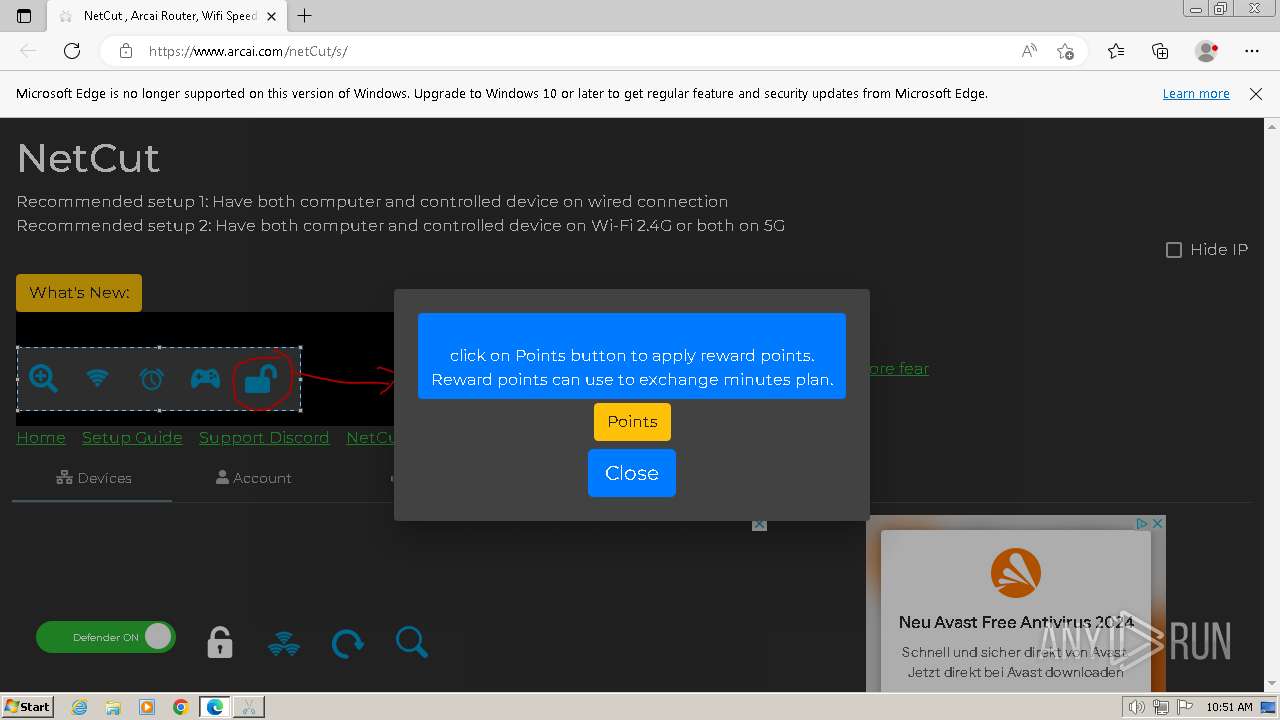Image resolution: width=1280 pixels, height=720 pixels.
Task: Switch to the Account tab
Action: point(253,478)
